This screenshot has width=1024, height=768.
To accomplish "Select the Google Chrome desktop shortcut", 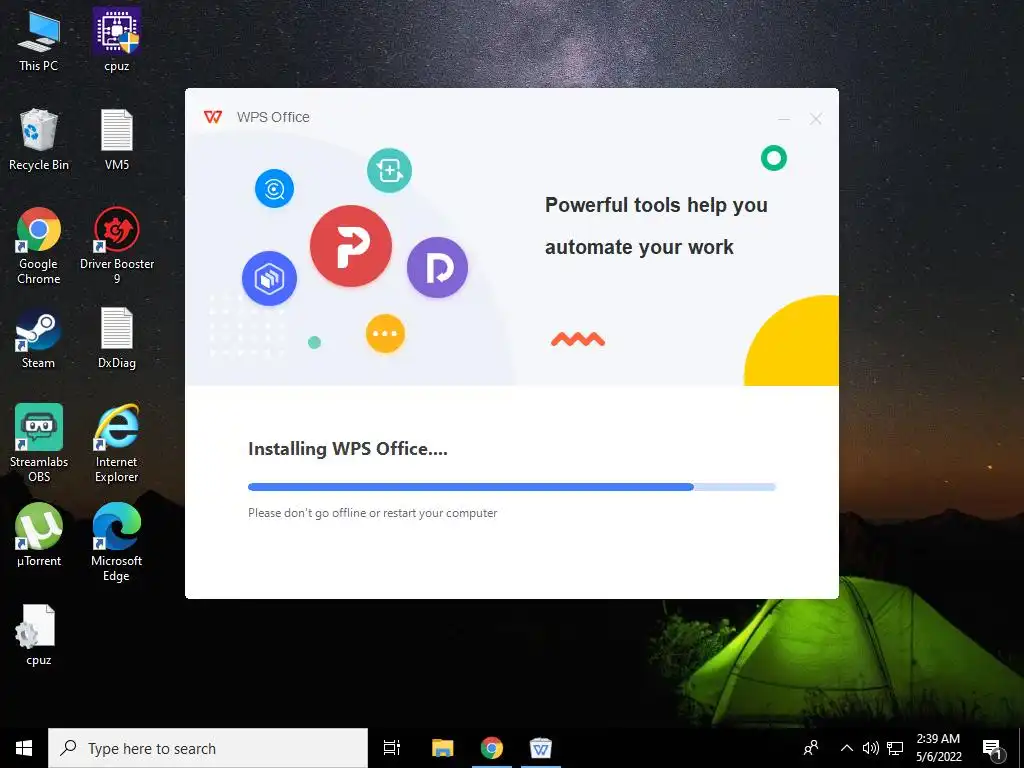I will [39, 246].
